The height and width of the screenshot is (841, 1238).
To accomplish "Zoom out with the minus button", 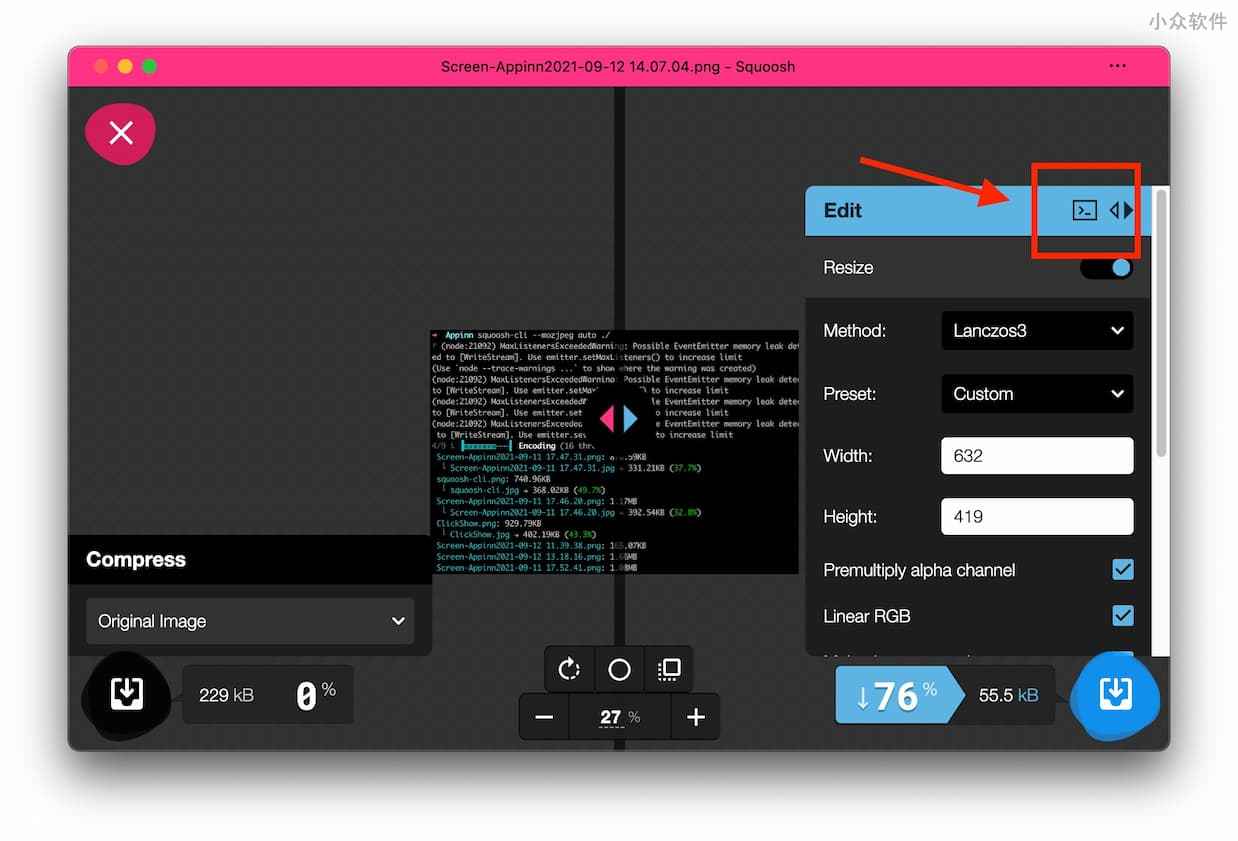I will click(544, 717).
